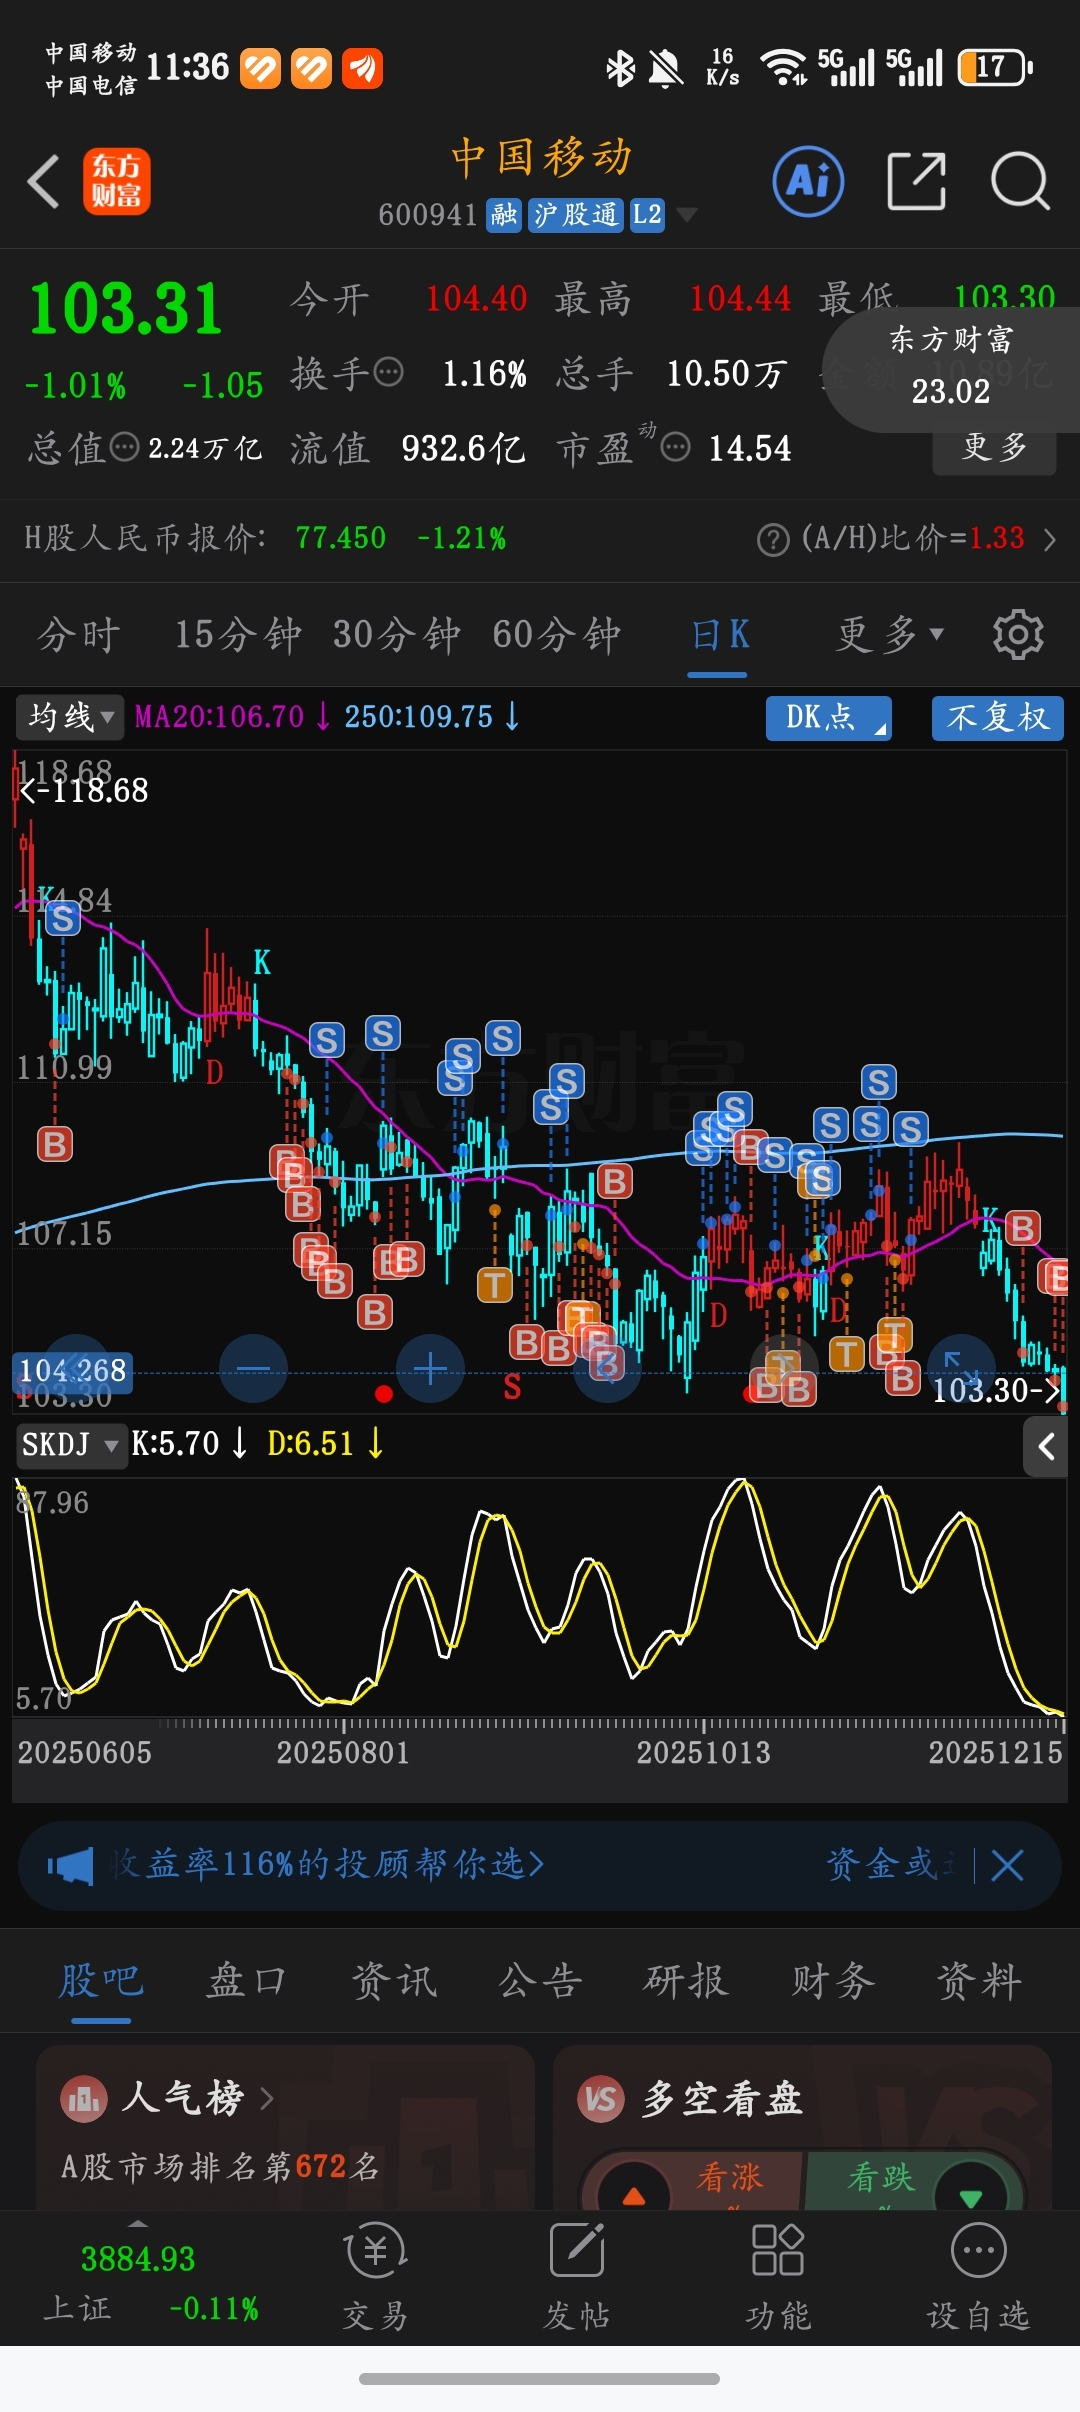Tap the H股人民币报价 77.450 value
1080x2412 pixels.
340,538
